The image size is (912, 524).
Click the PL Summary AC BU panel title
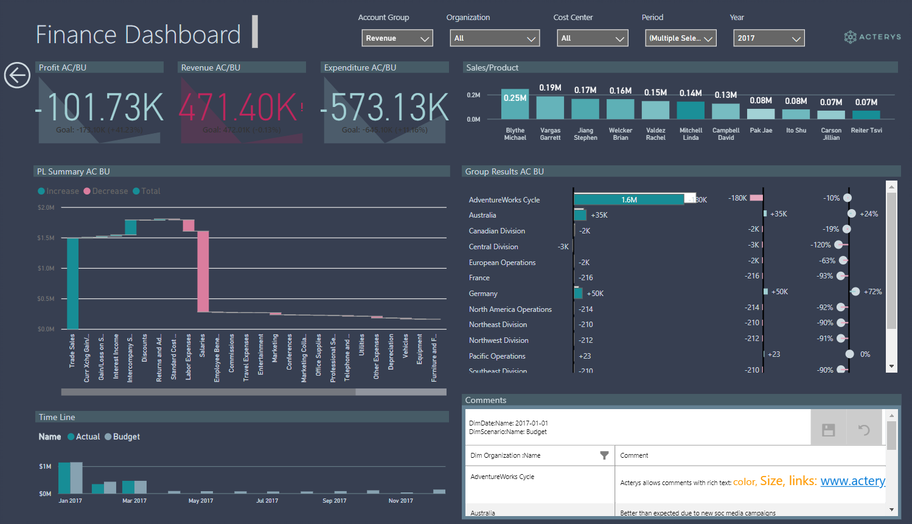click(x=73, y=172)
